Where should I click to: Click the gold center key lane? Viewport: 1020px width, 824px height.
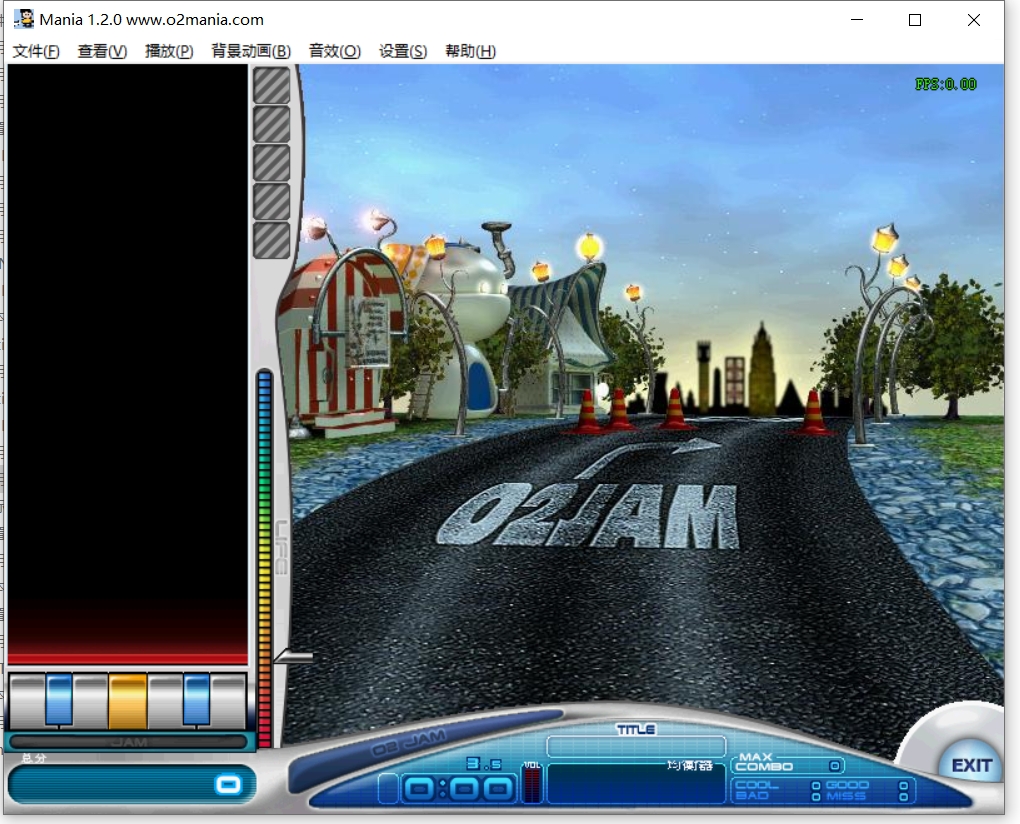(128, 701)
